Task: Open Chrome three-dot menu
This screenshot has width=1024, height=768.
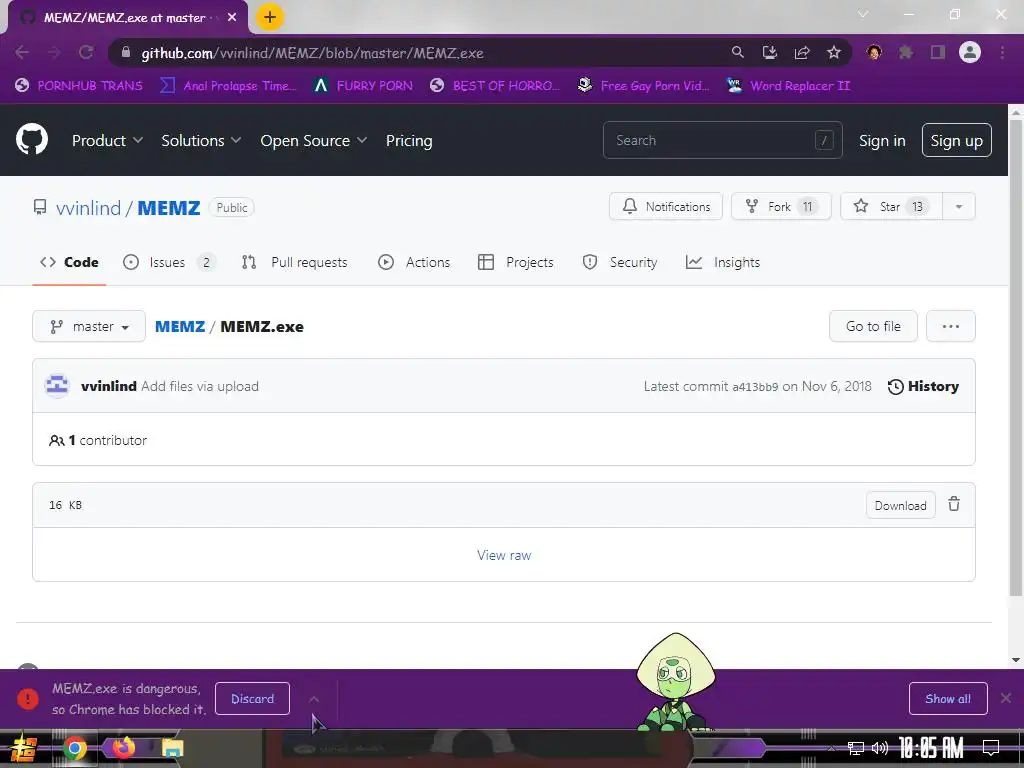Action: 1002,52
